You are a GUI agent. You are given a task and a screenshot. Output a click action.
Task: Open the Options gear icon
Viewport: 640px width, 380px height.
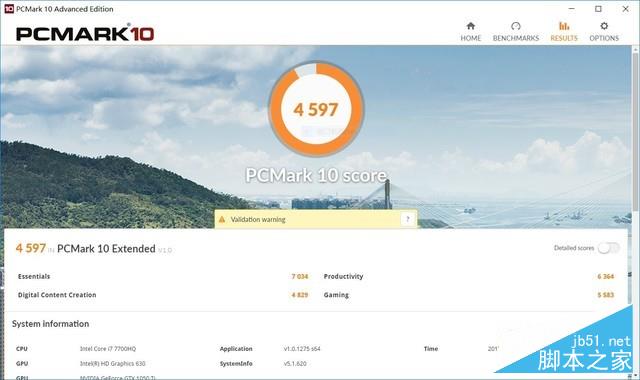[604, 26]
